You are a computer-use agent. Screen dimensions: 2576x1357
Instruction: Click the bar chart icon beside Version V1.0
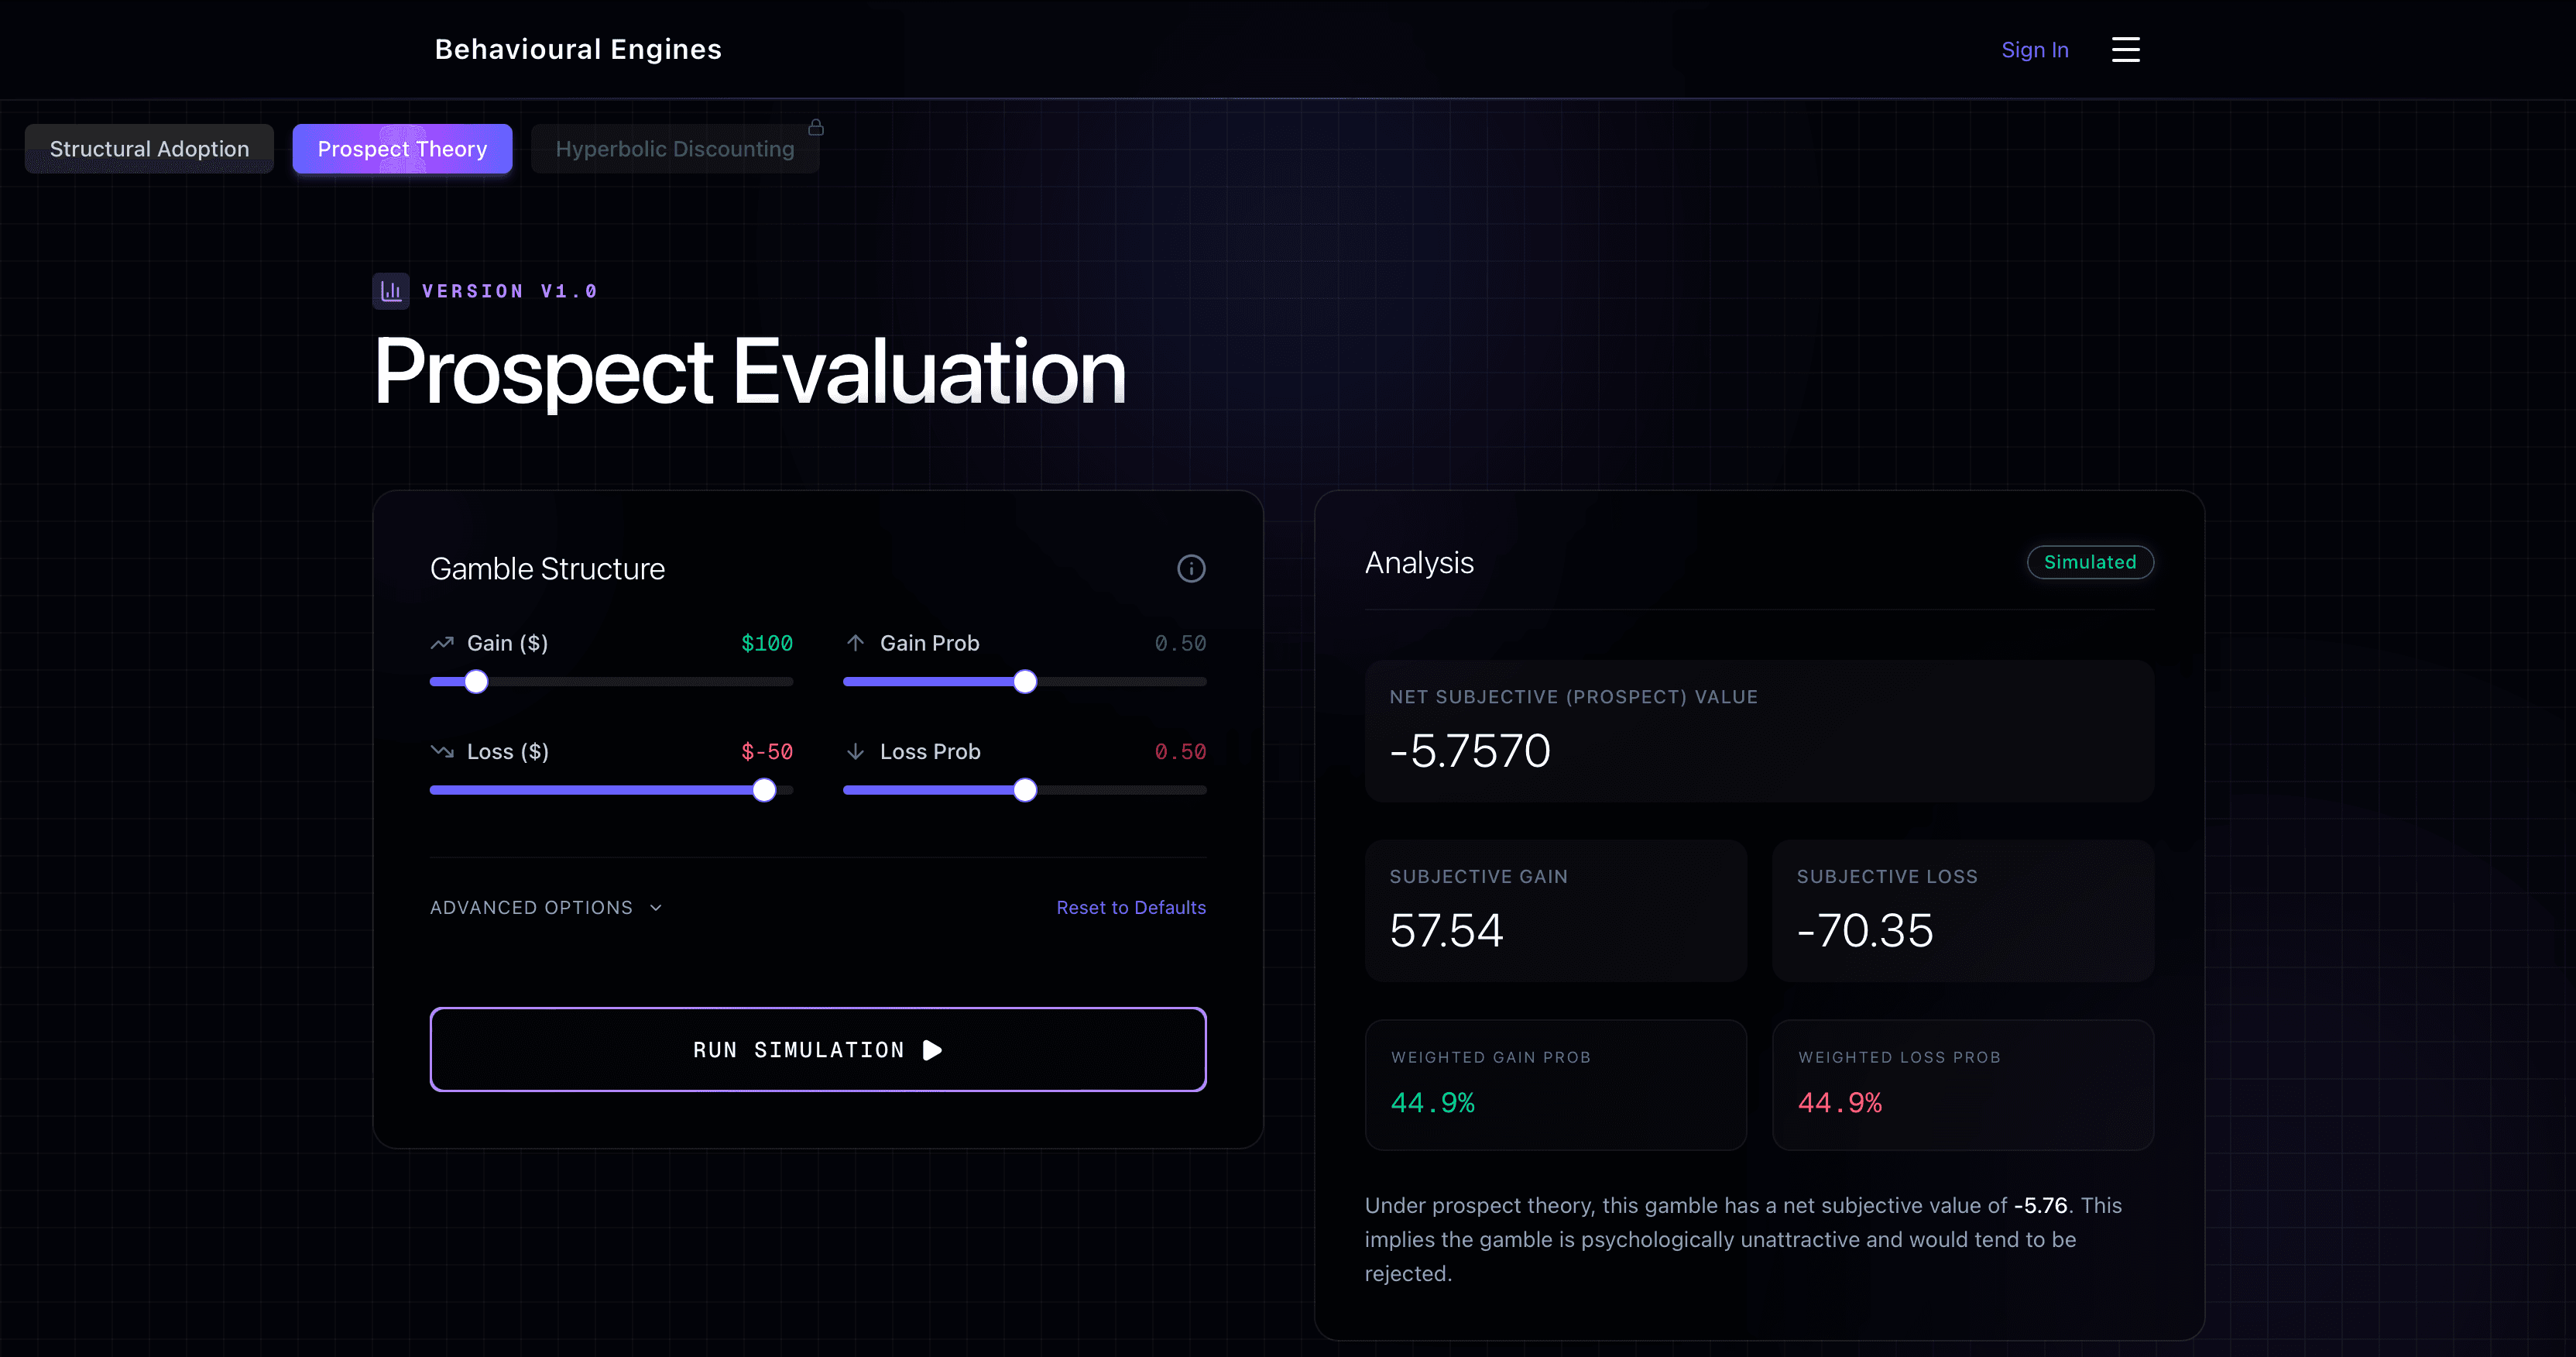[390, 290]
